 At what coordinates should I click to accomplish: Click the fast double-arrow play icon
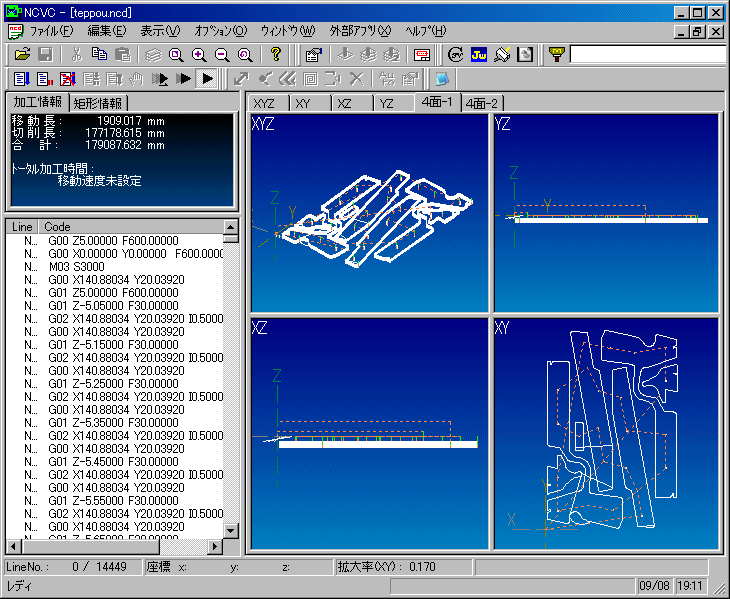183,79
